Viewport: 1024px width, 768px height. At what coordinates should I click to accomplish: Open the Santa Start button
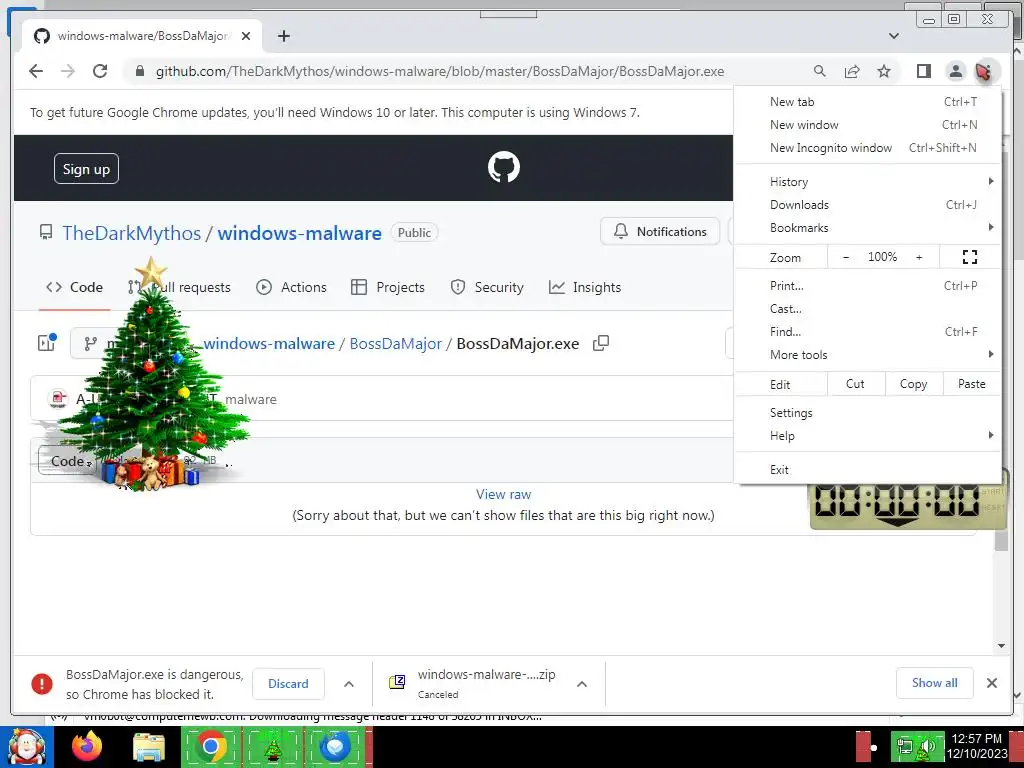click(x=26, y=747)
